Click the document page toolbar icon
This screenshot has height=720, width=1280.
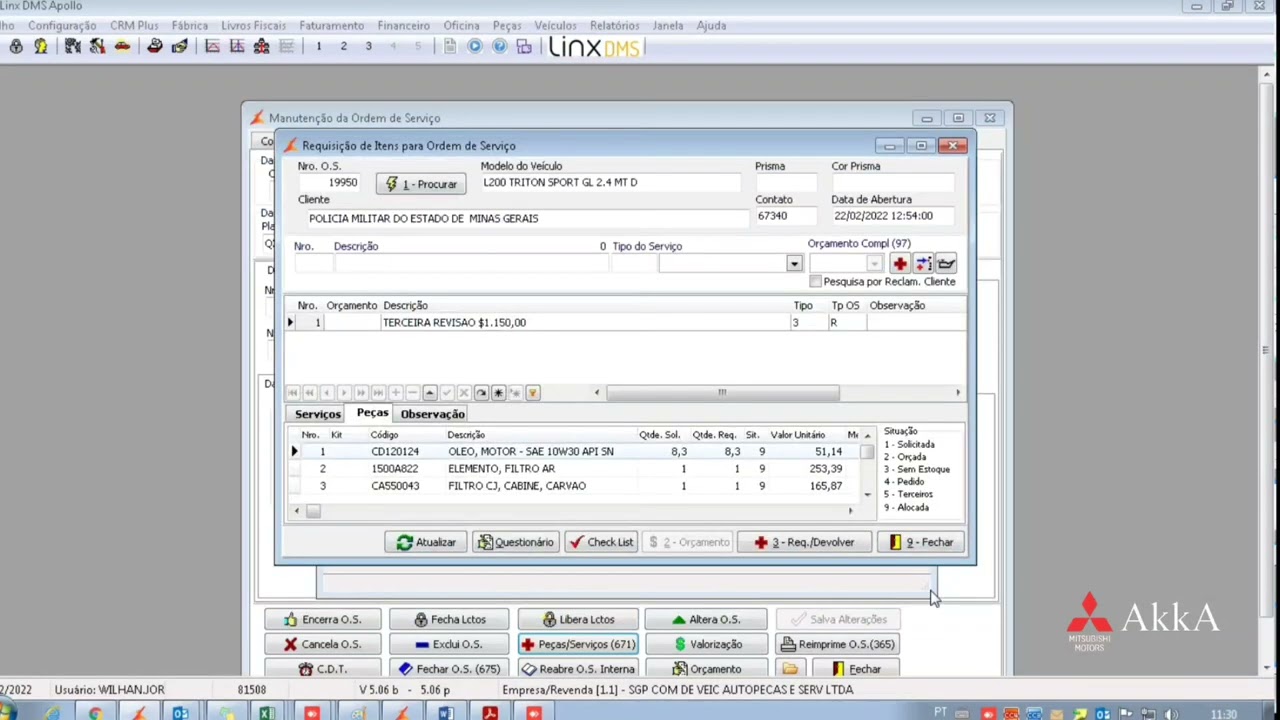(450, 46)
